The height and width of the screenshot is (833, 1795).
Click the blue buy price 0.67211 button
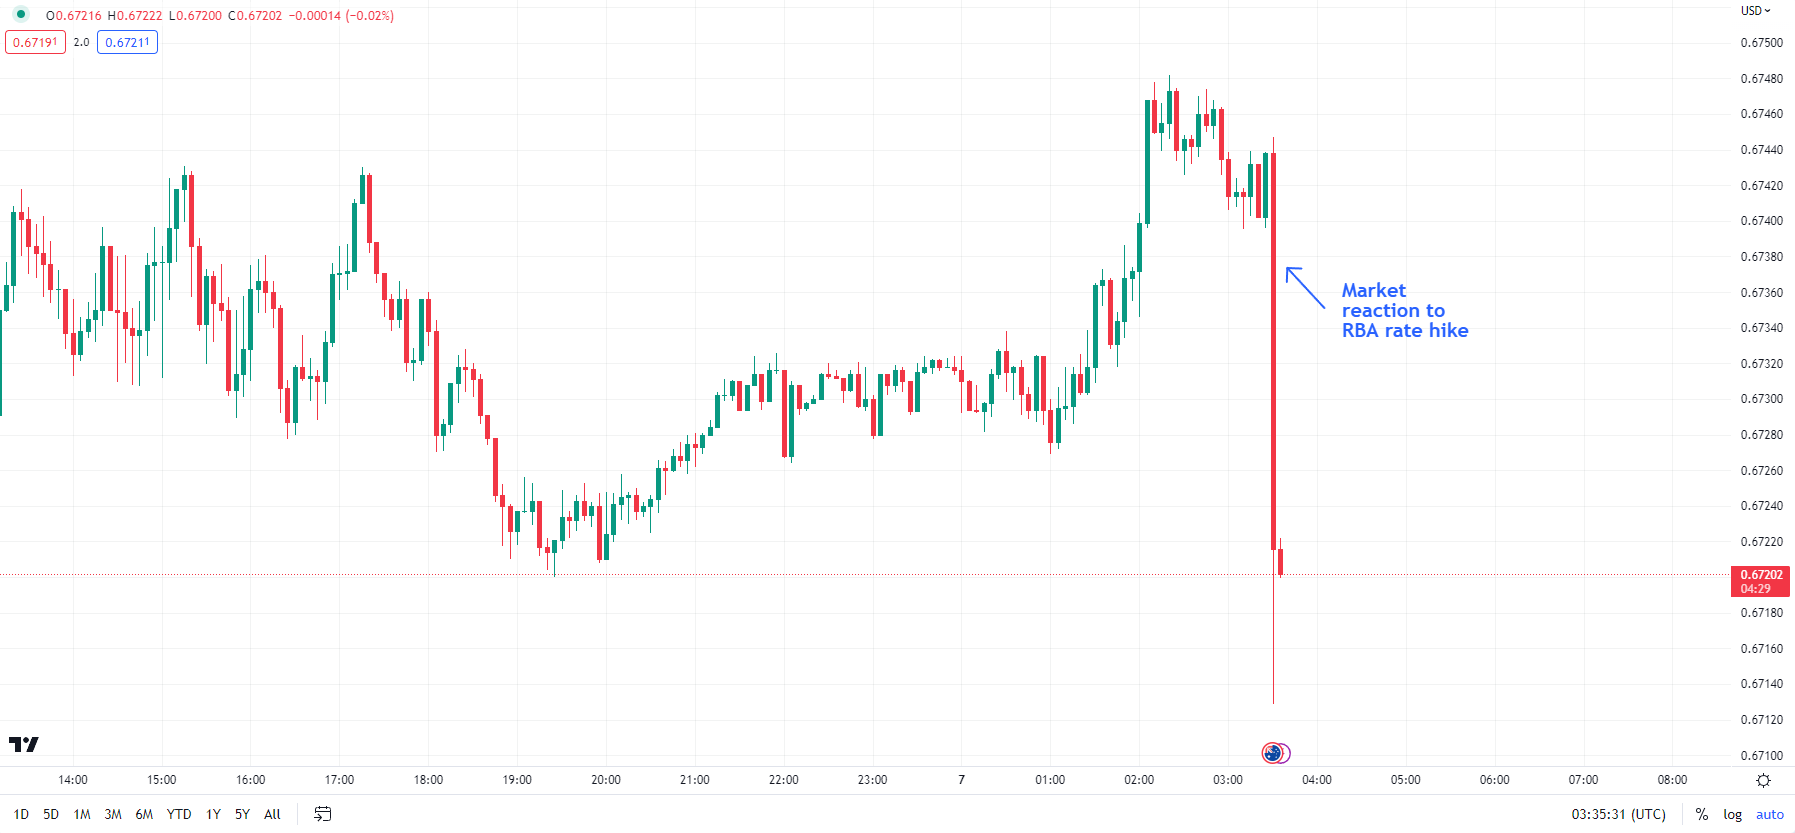point(127,42)
